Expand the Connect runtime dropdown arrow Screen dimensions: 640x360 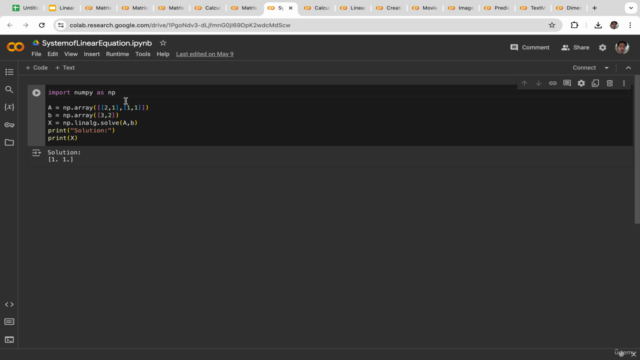click(607, 68)
